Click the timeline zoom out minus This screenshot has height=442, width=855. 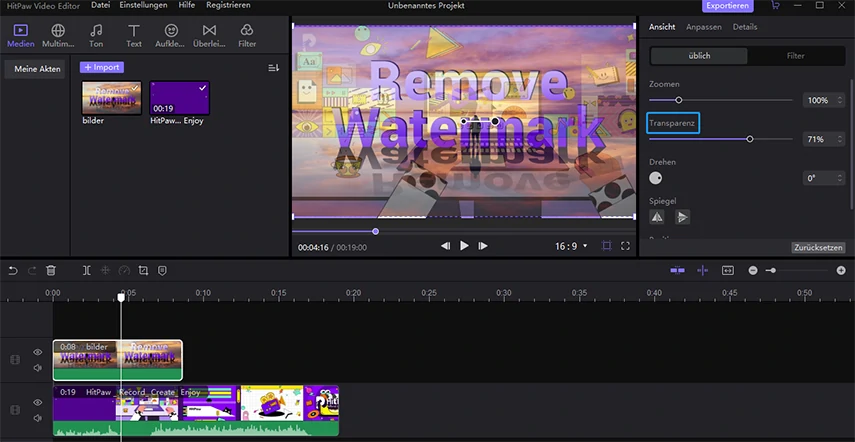pos(753,270)
